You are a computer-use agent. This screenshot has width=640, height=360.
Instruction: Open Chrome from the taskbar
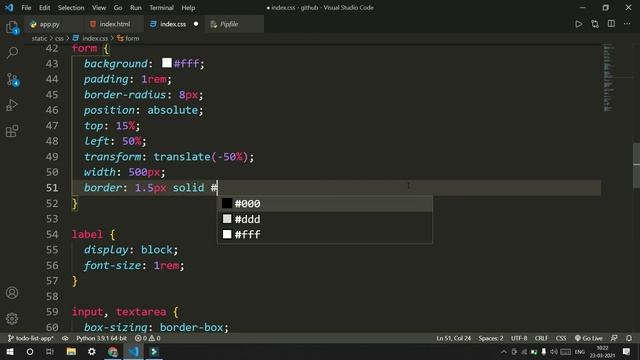pyautogui.click(x=113, y=351)
